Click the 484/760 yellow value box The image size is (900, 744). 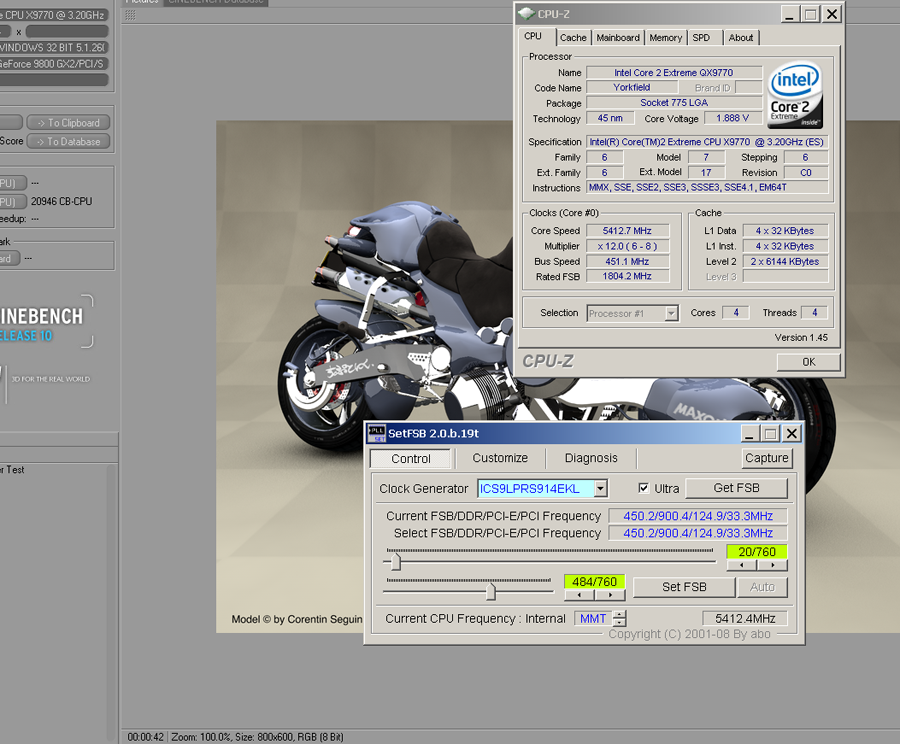[x=594, y=582]
